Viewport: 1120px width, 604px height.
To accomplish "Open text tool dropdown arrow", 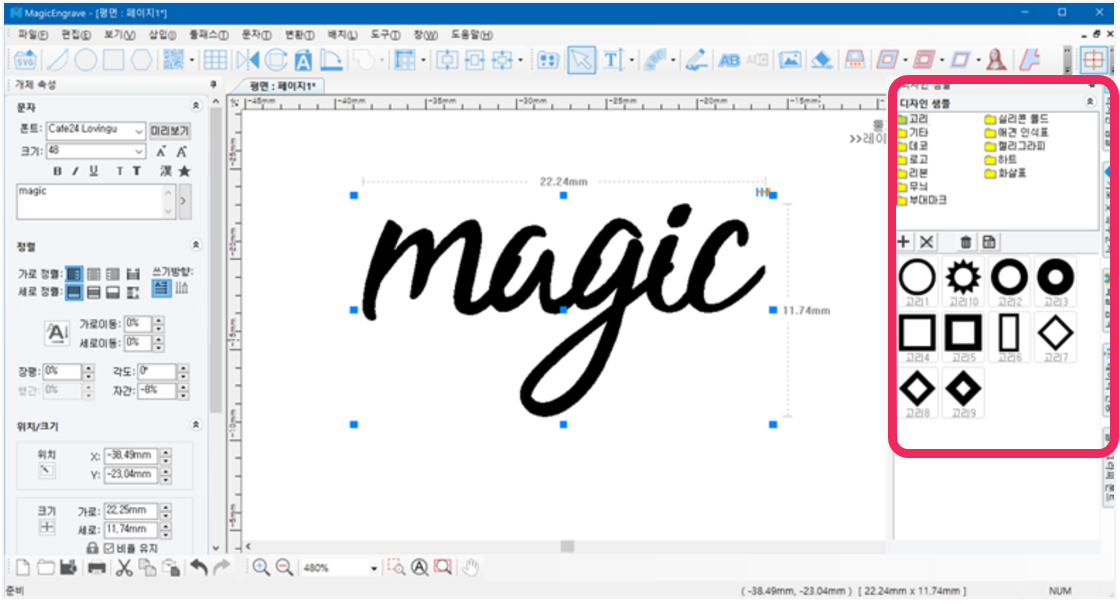I will (x=631, y=61).
